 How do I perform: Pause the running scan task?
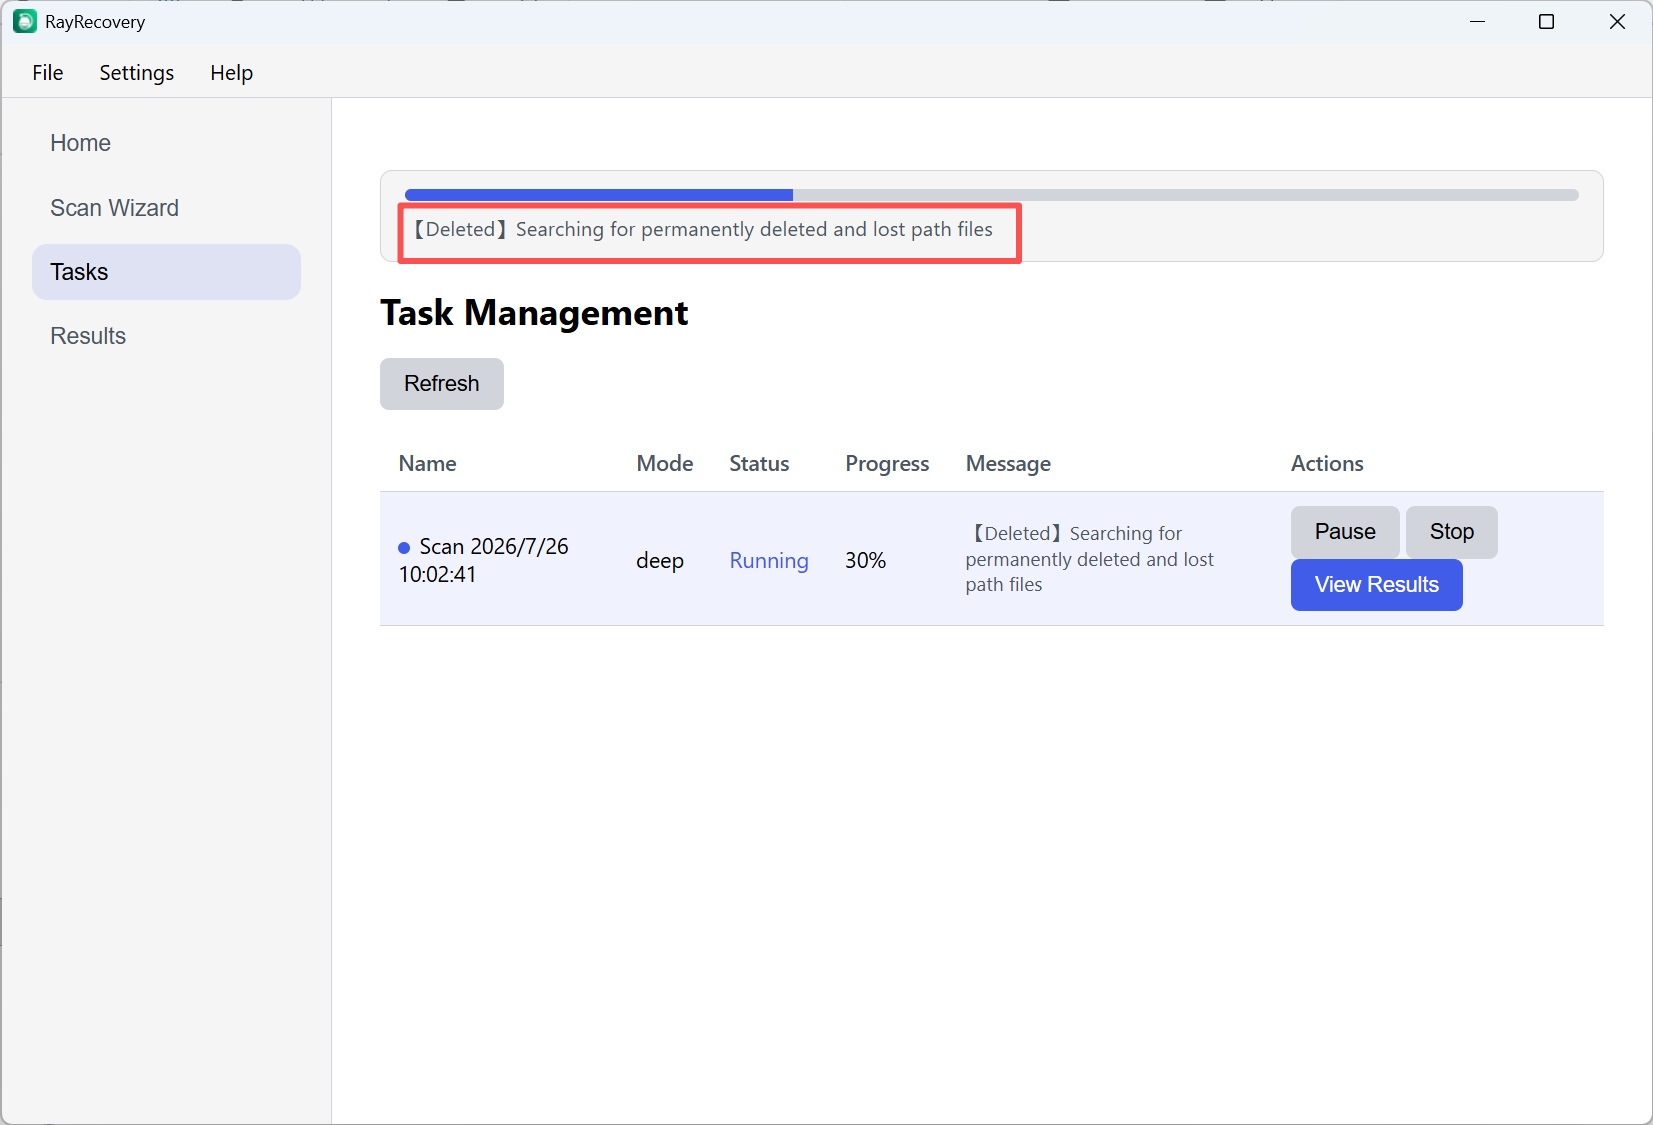[1345, 532]
